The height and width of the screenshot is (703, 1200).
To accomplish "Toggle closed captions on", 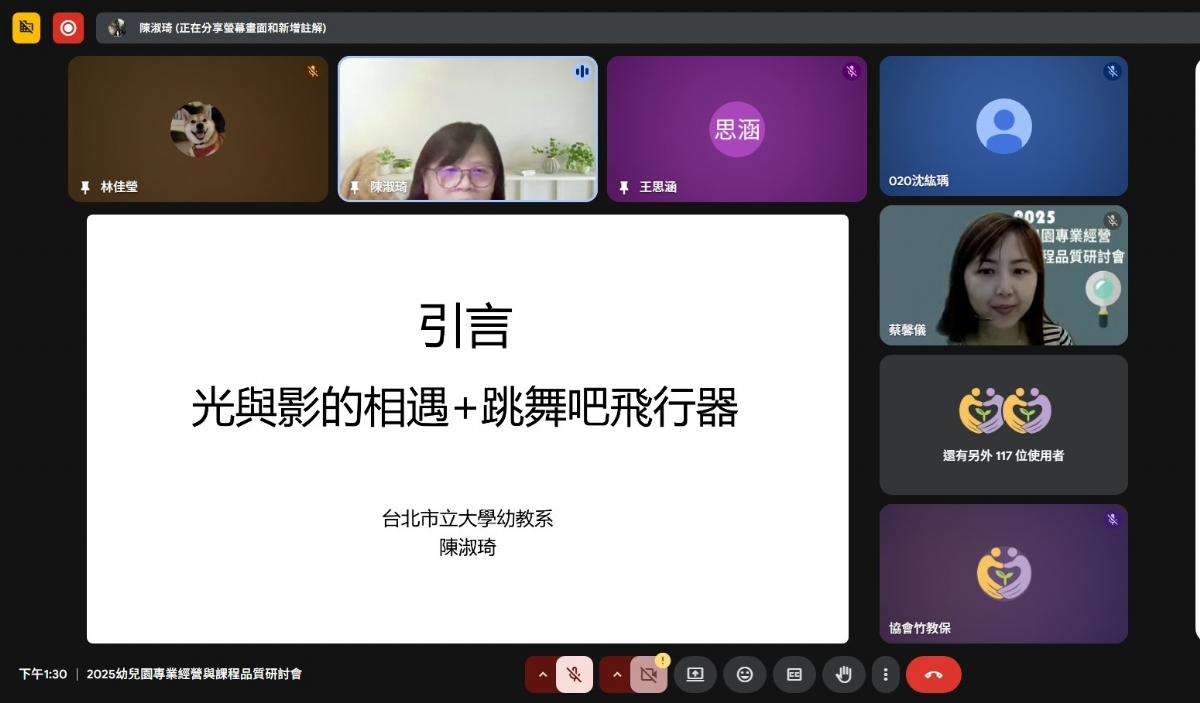I will click(x=794, y=674).
